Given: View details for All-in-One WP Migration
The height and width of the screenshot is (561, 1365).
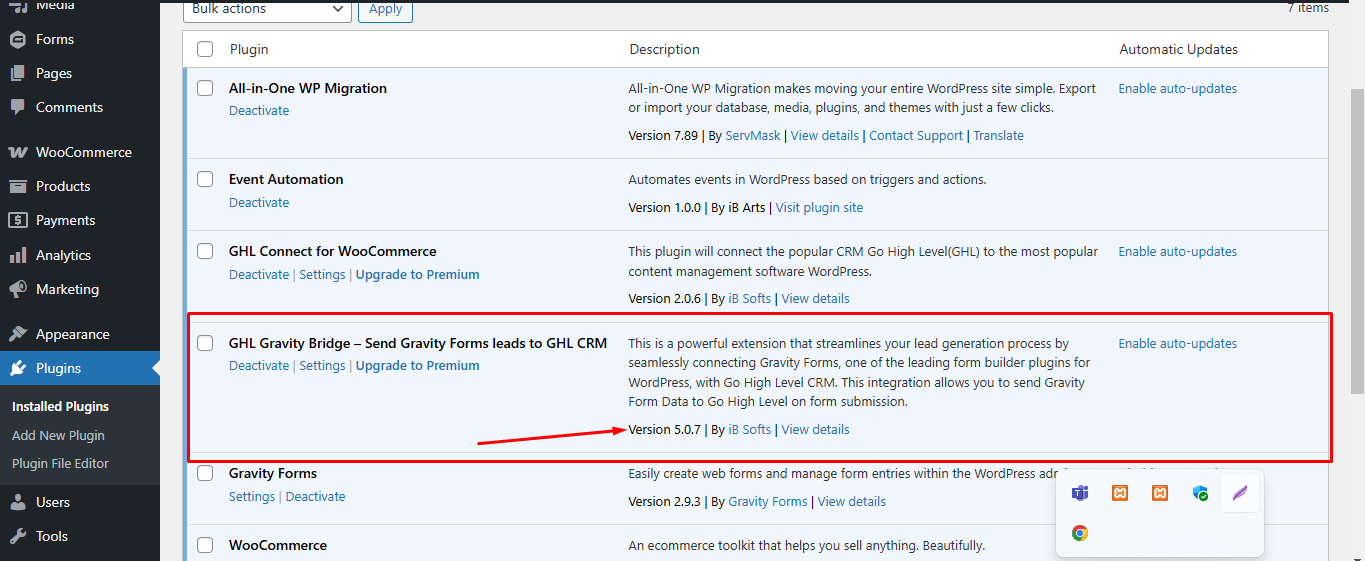Looking at the screenshot, I should 825,136.
